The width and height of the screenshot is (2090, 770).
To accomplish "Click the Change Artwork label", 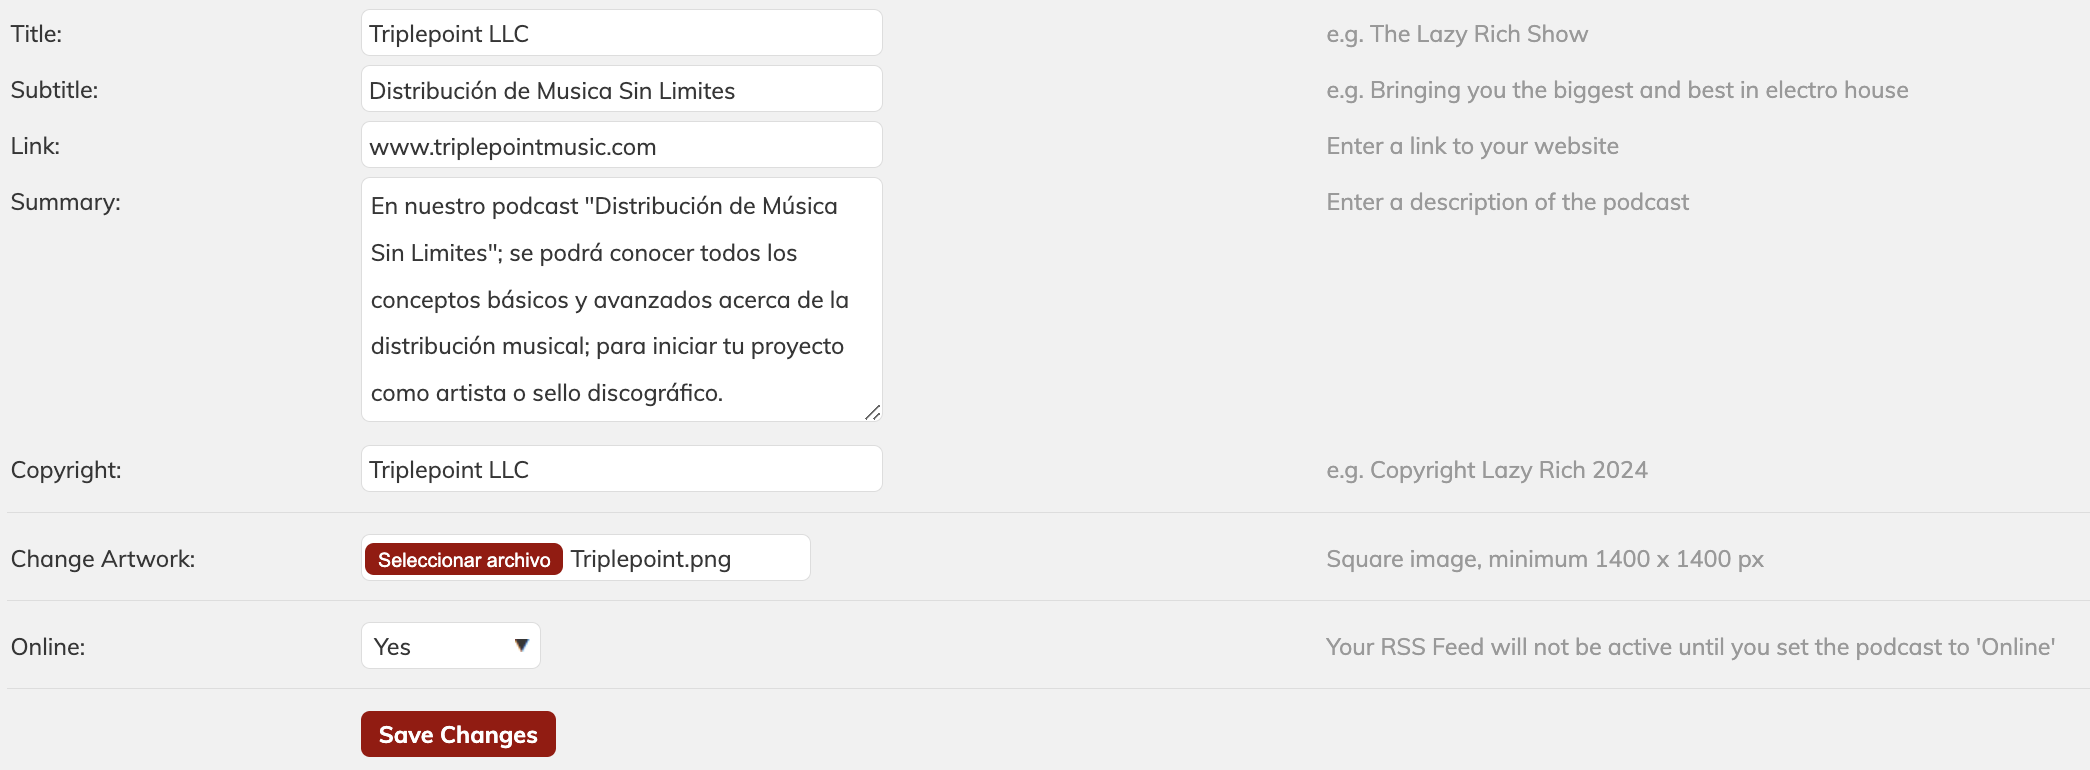I will point(103,559).
